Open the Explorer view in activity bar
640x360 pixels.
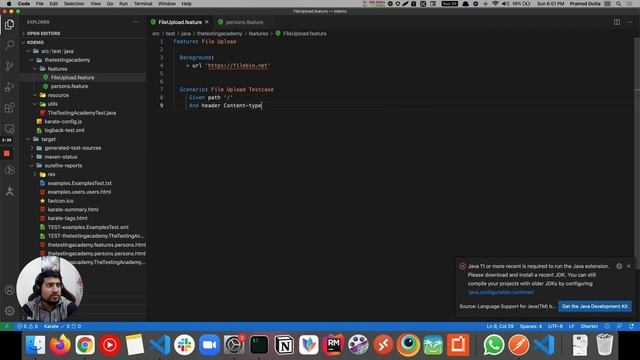[x=9, y=24]
